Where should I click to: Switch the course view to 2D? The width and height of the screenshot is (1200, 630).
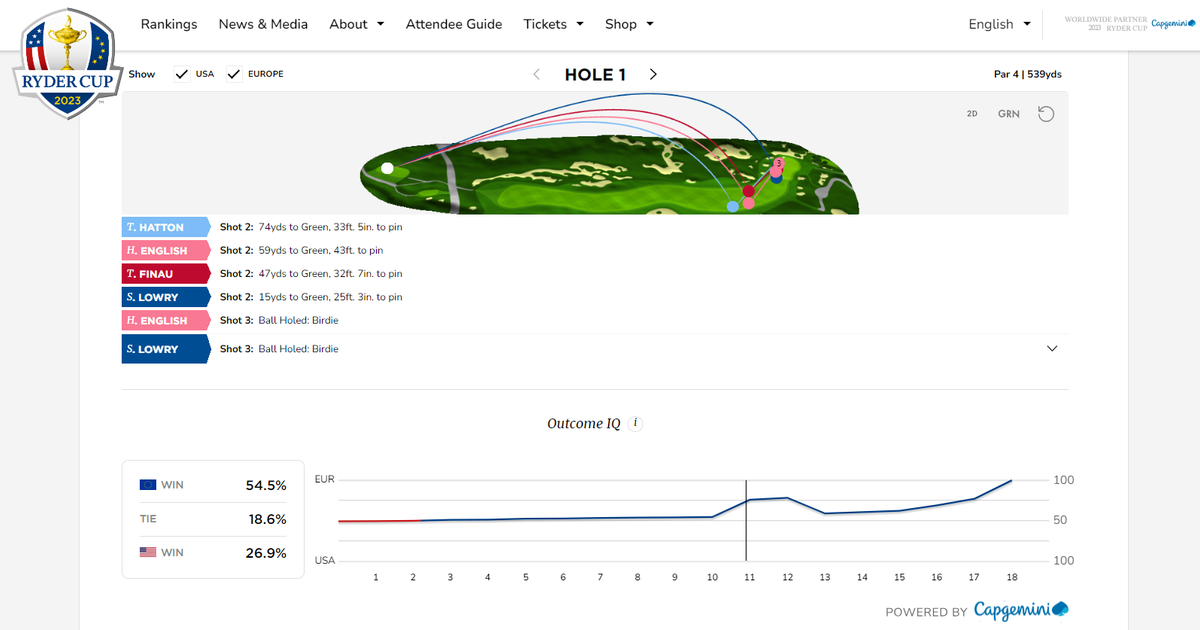(x=971, y=114)
